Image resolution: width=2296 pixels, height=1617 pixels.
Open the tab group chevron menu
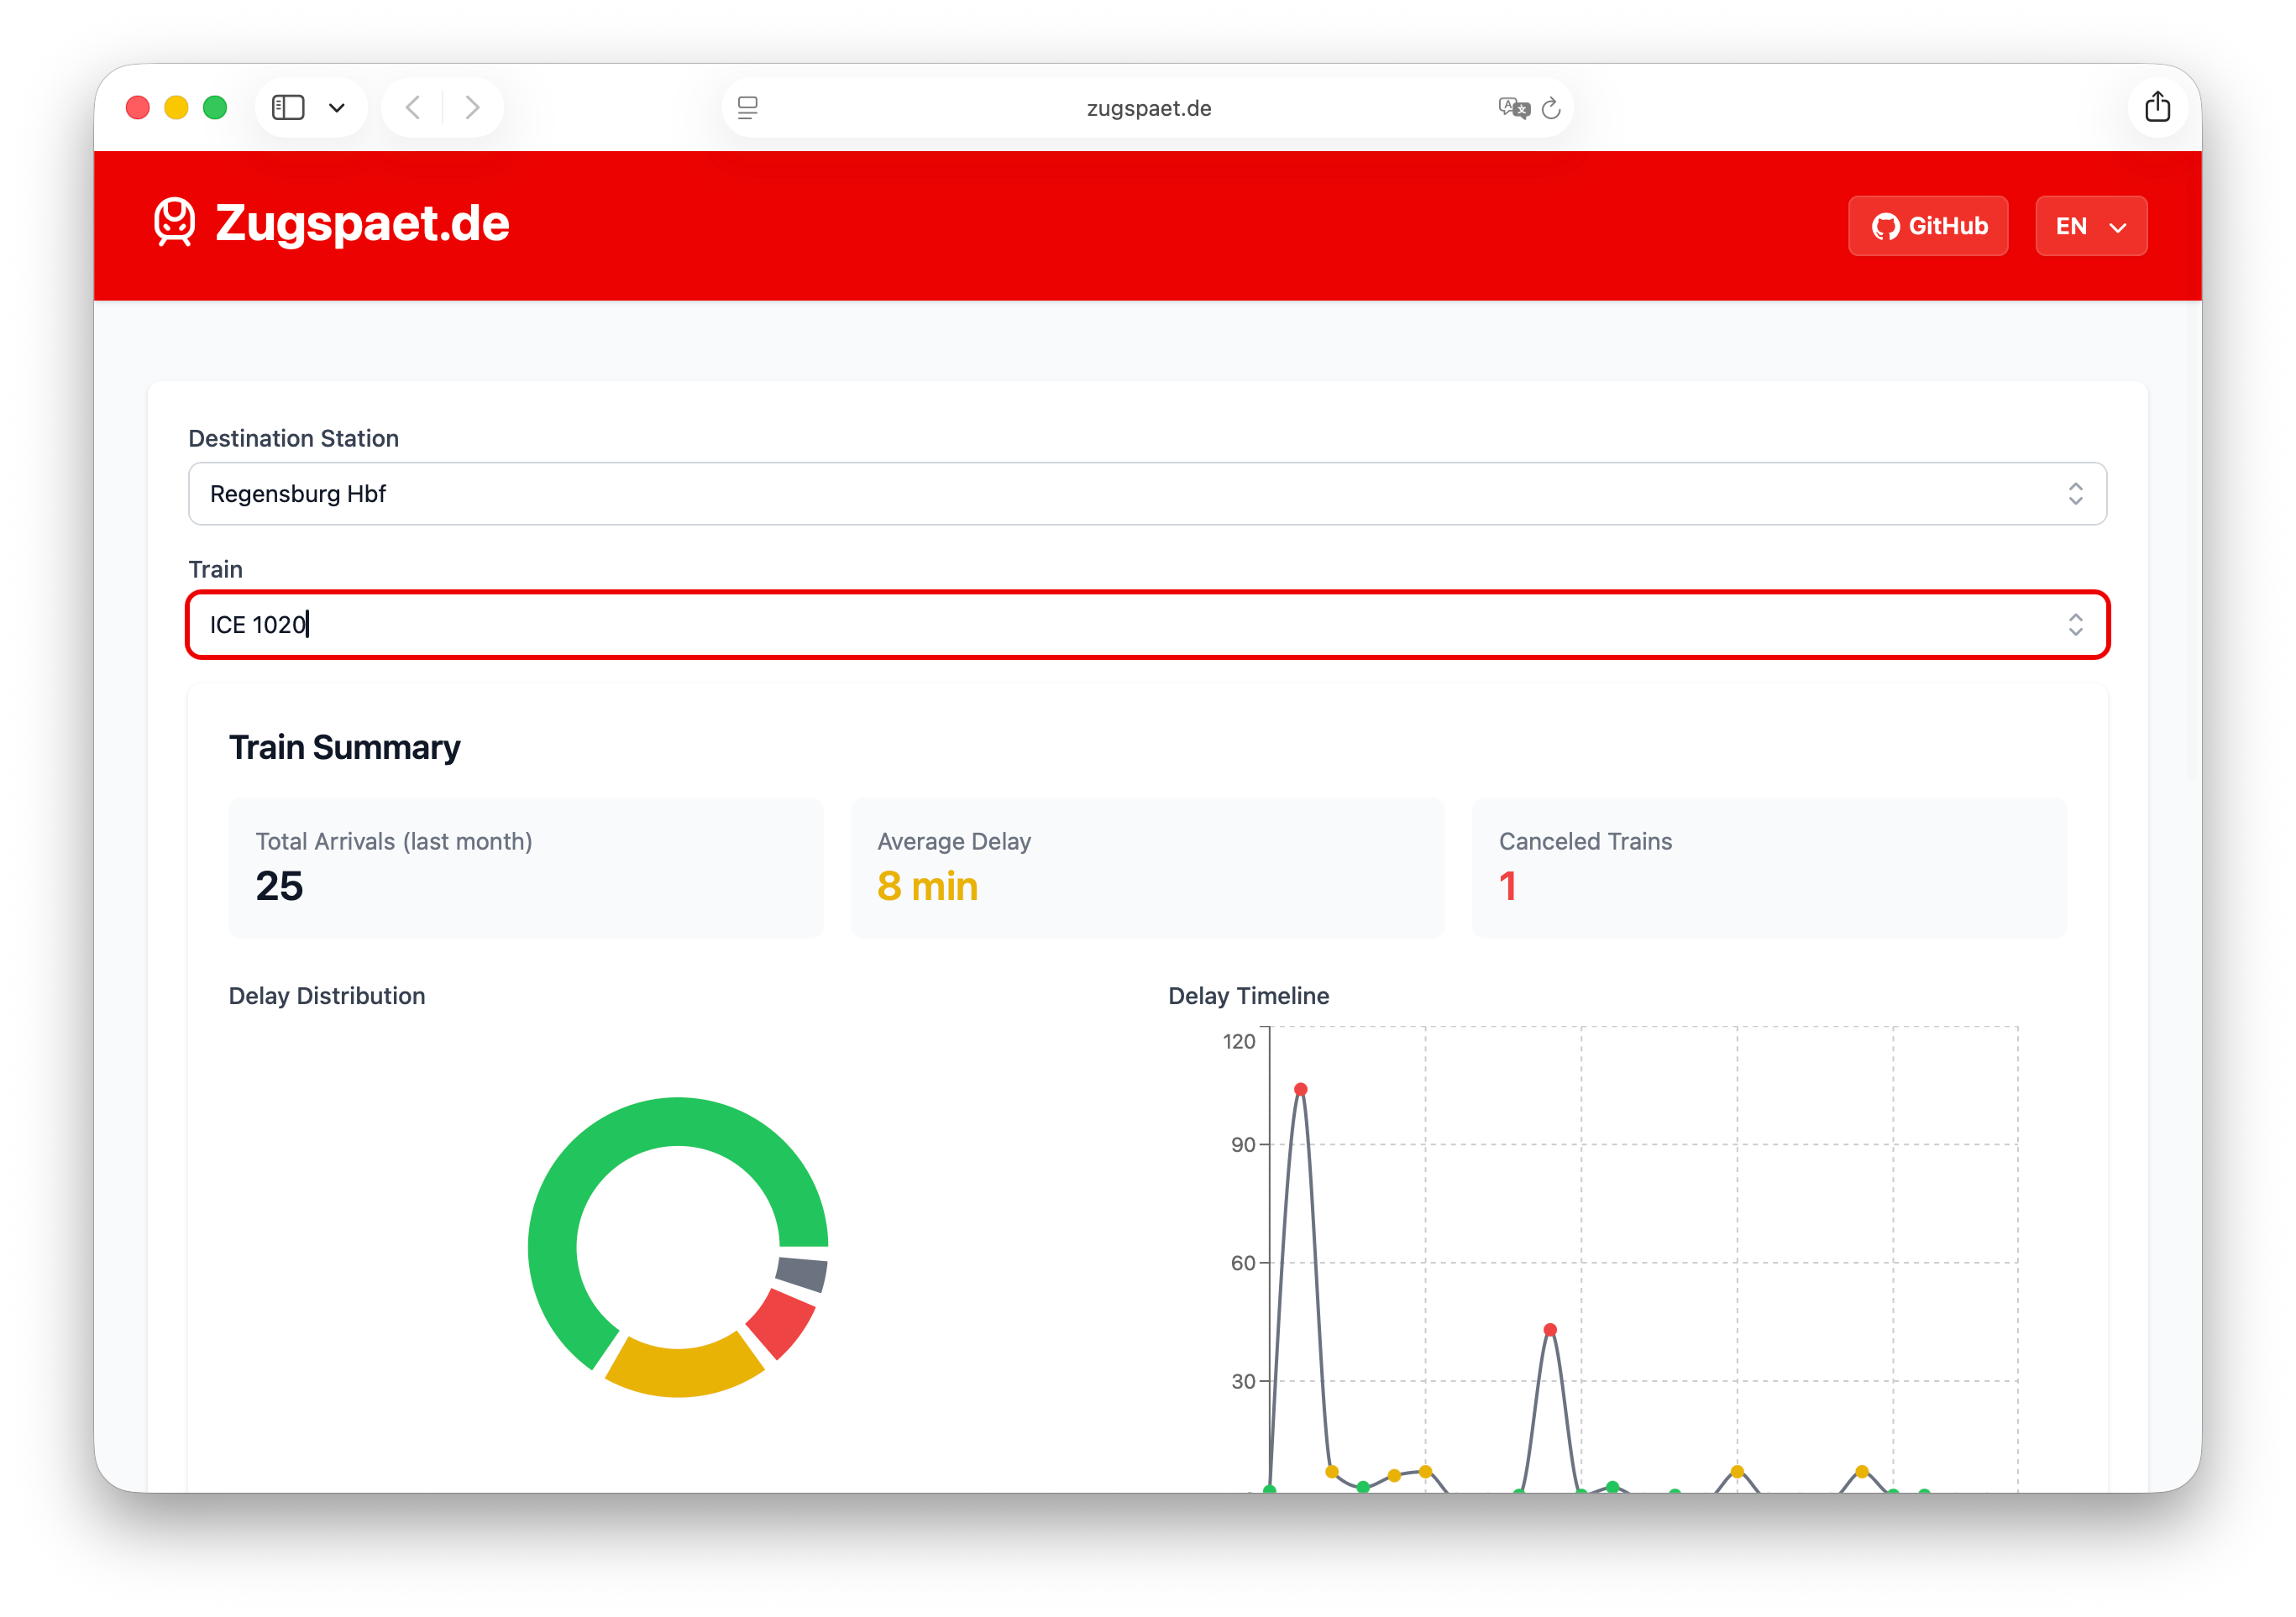coord(337,108)
